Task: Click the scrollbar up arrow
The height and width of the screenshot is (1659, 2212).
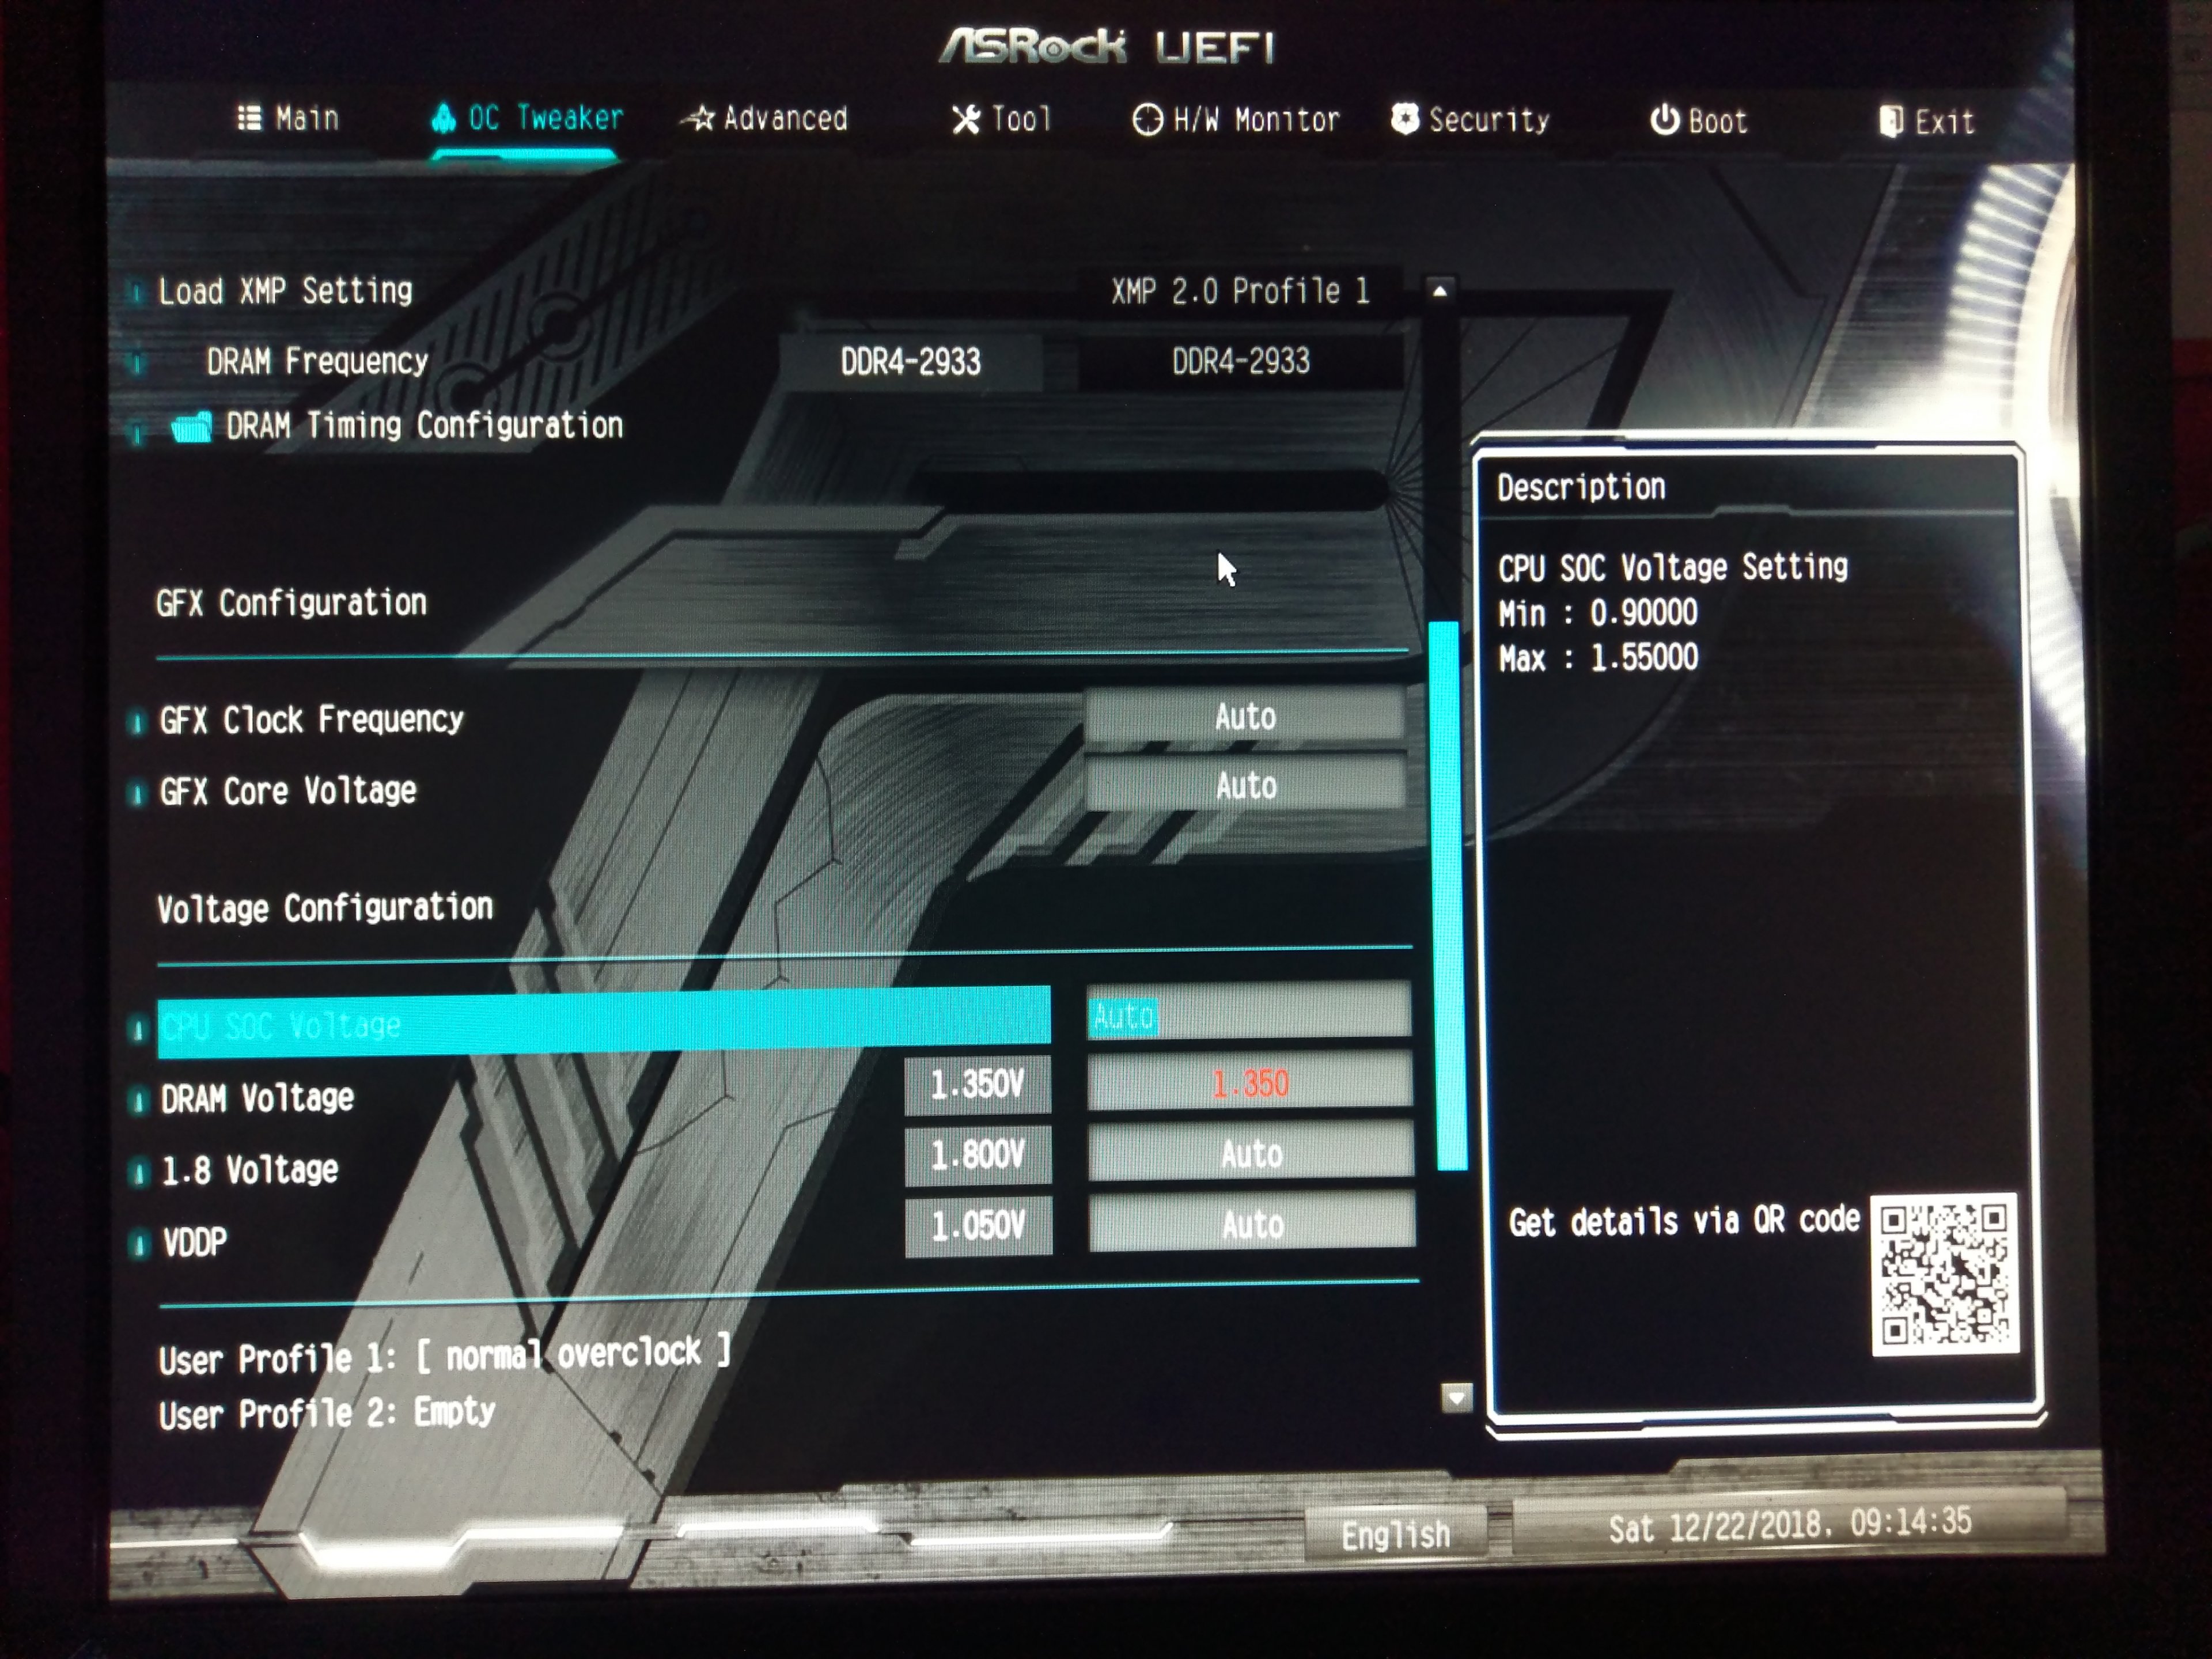Action: (x=1440, y=292)
